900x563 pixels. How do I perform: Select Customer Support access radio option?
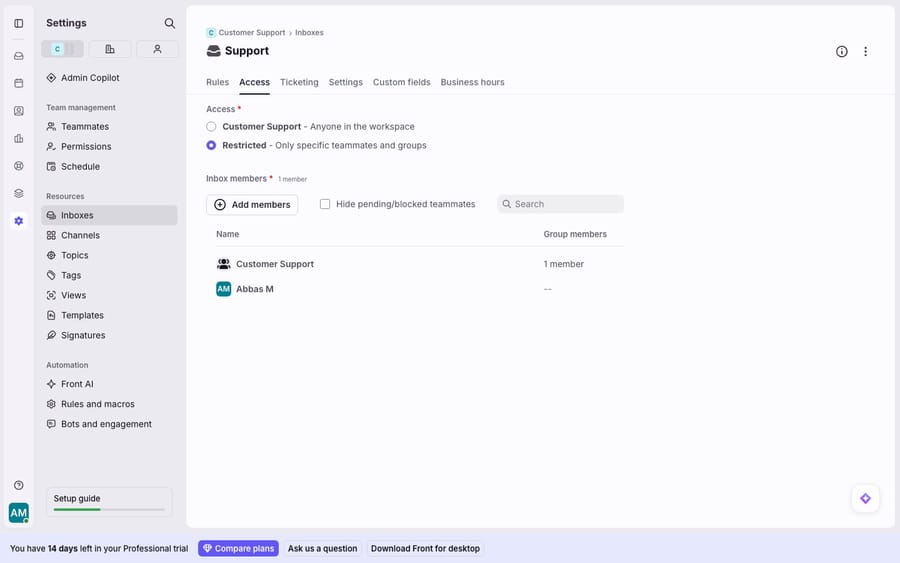coord(211,126)
